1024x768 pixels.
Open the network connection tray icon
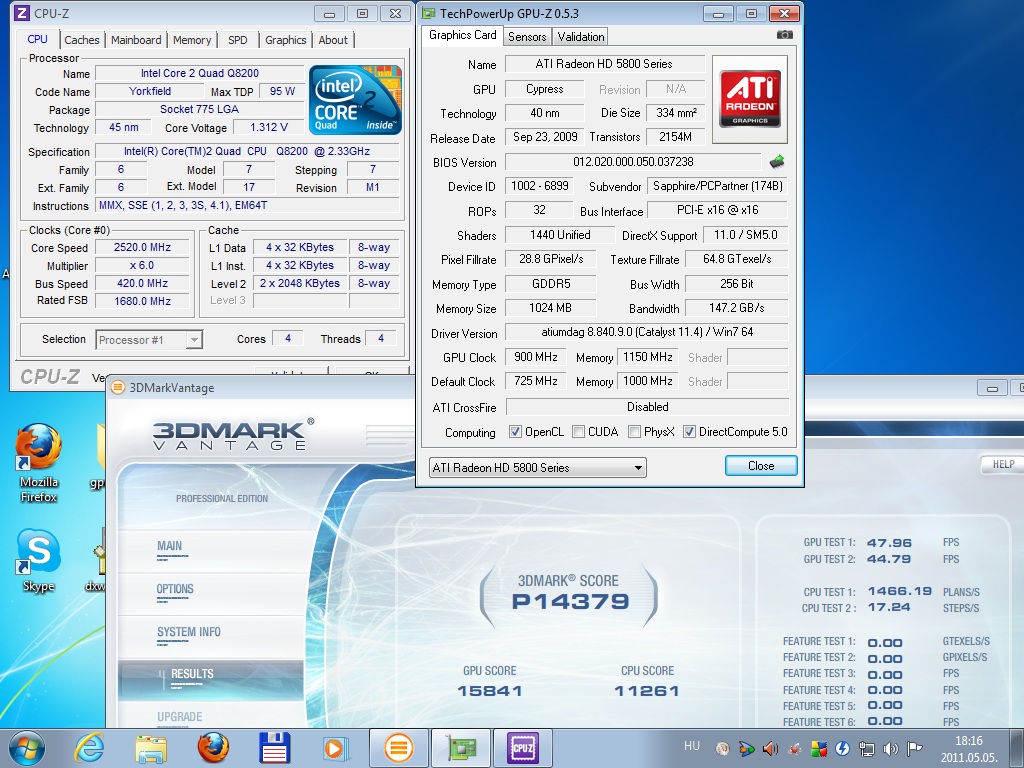click(867, 748)
